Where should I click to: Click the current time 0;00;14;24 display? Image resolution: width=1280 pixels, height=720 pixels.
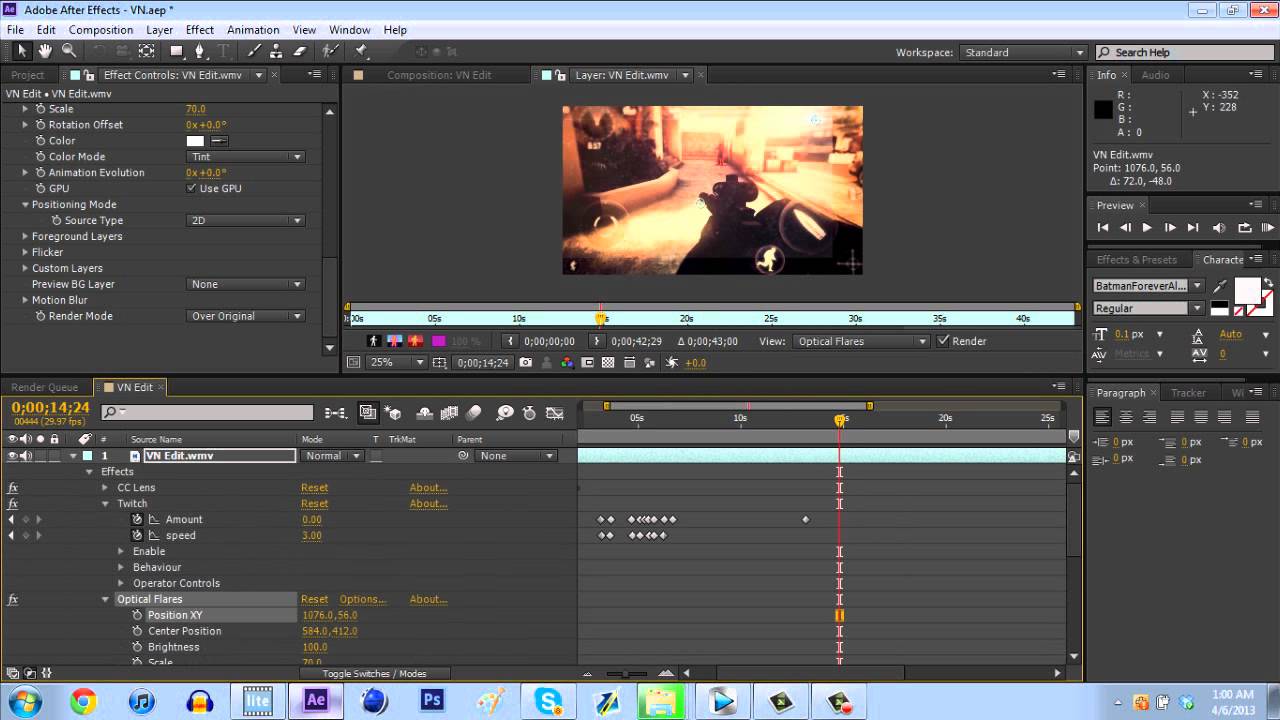[x=51, y=408]
